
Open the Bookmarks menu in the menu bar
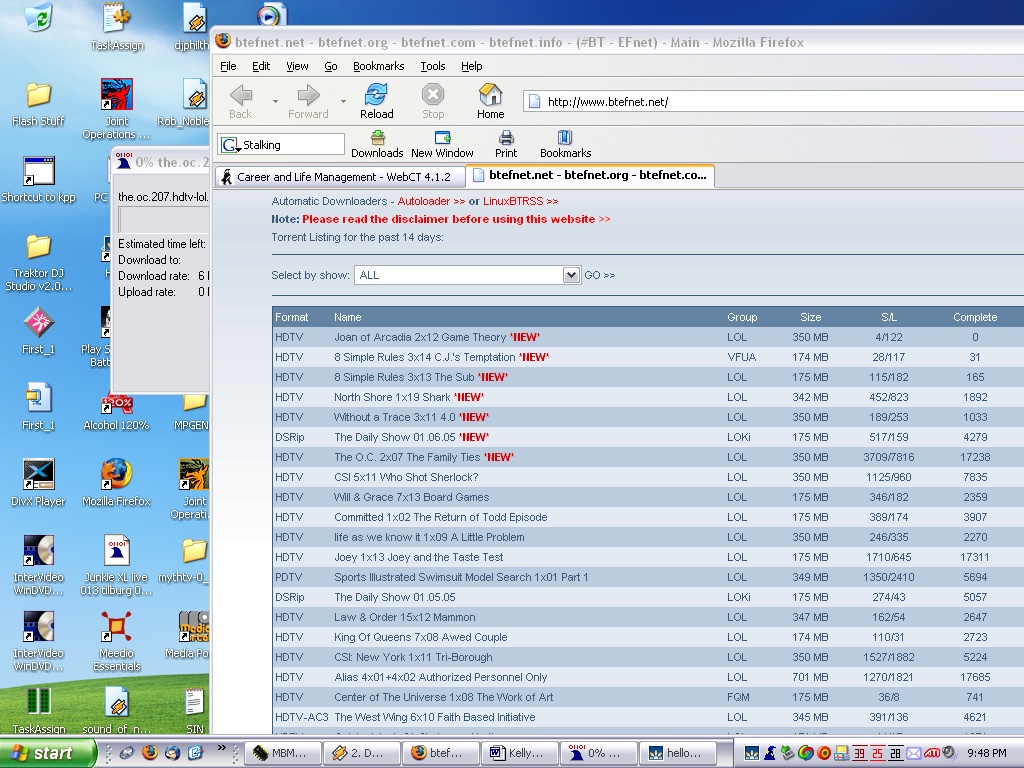[379, 66]
